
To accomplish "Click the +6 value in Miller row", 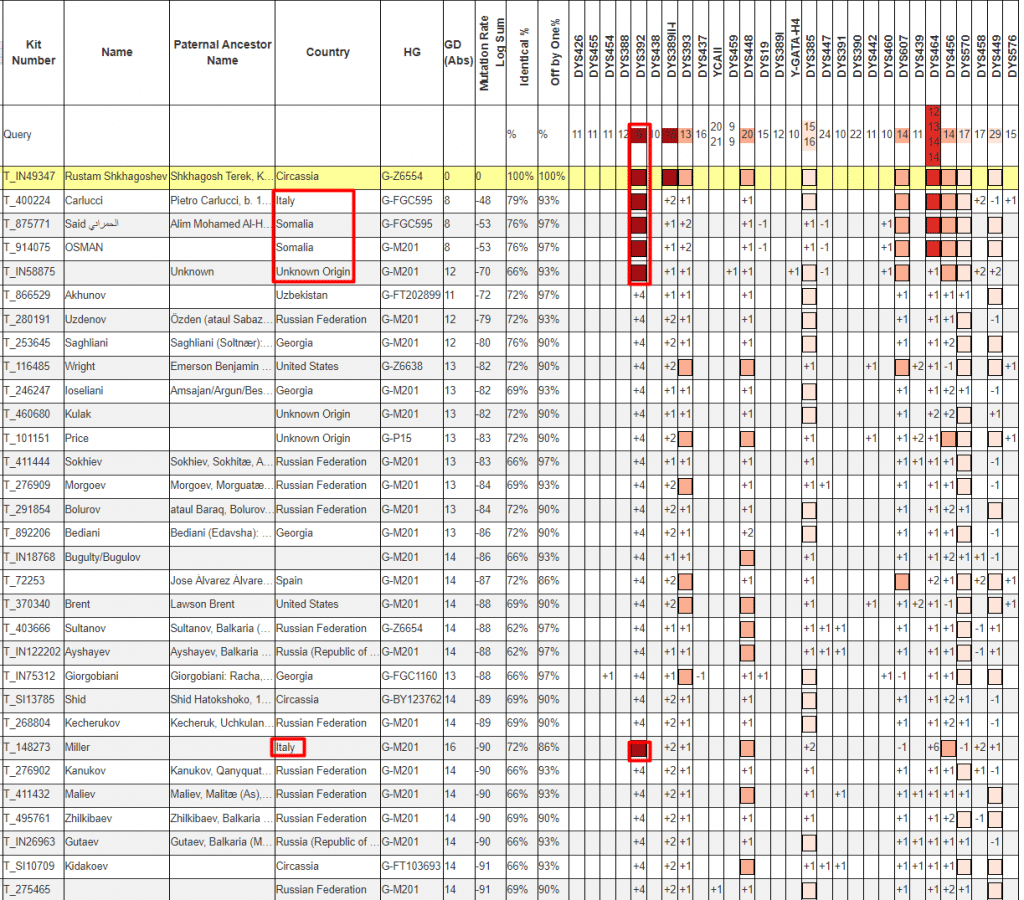I will coord(933,748).
